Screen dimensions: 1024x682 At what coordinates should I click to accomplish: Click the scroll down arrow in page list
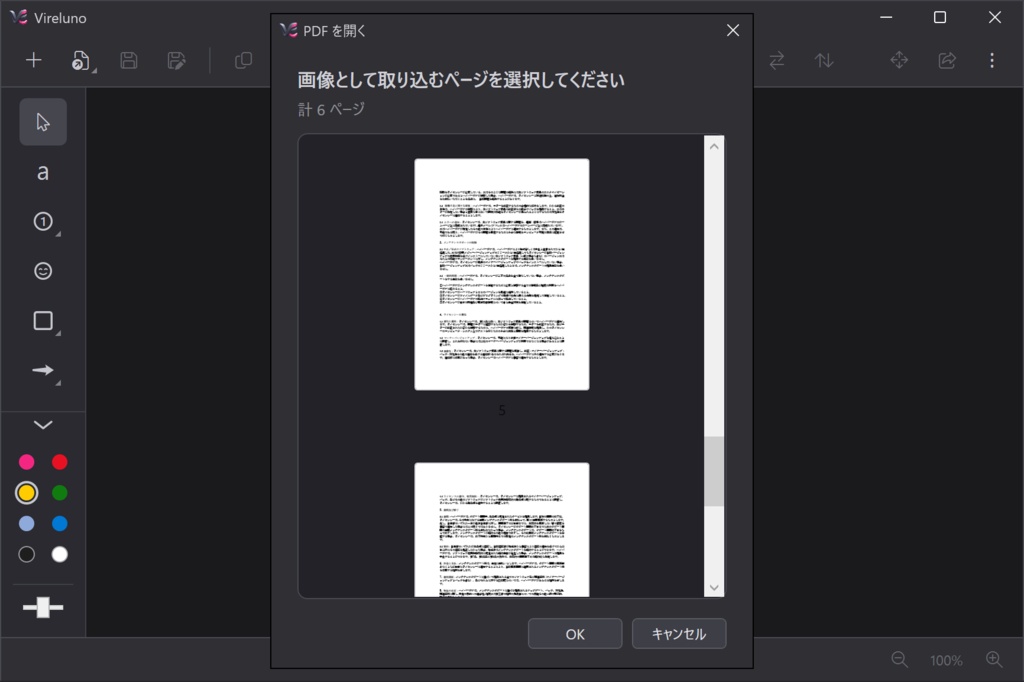714,587
